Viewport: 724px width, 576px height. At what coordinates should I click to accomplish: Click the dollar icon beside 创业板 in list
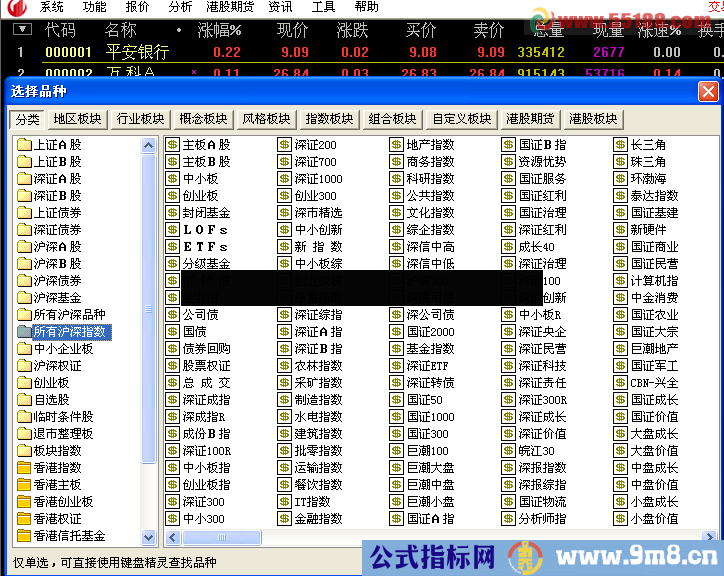pos(172,196)
